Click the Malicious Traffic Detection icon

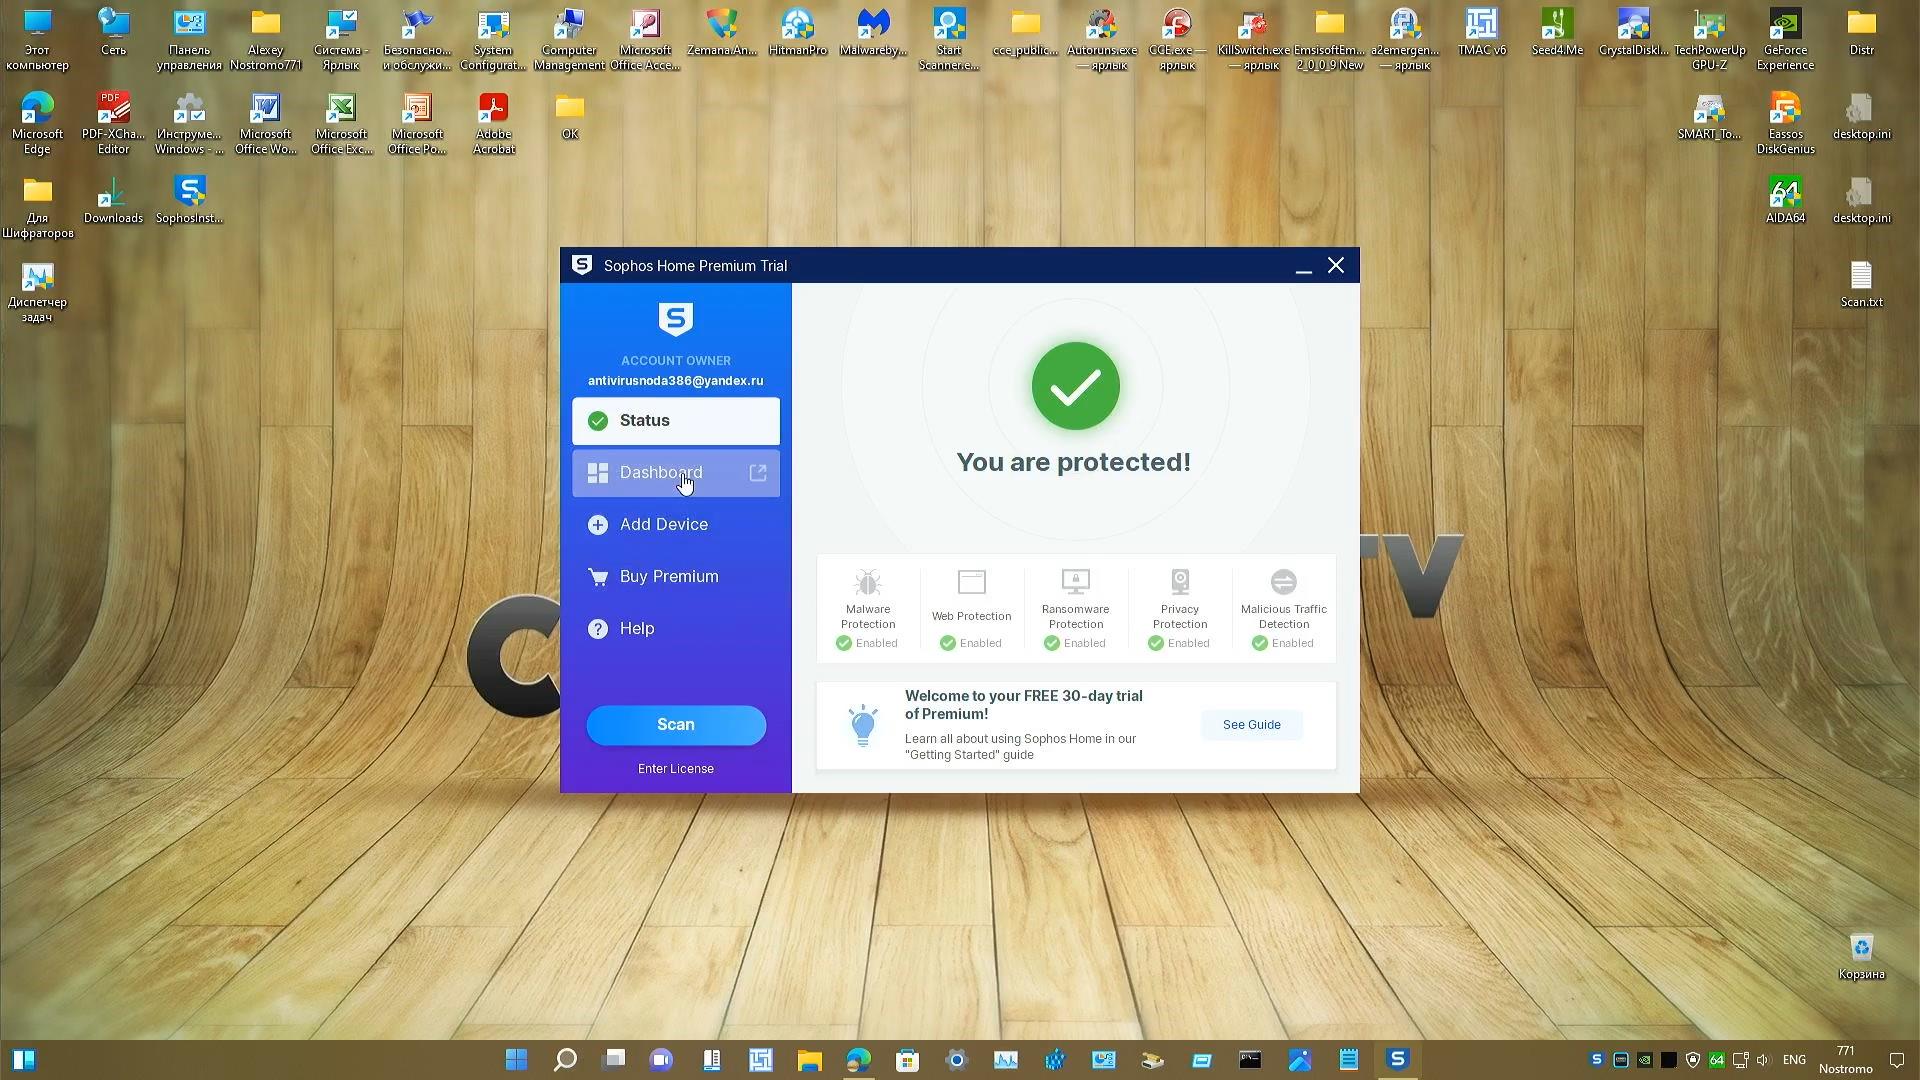click(x=1283, y=582)
